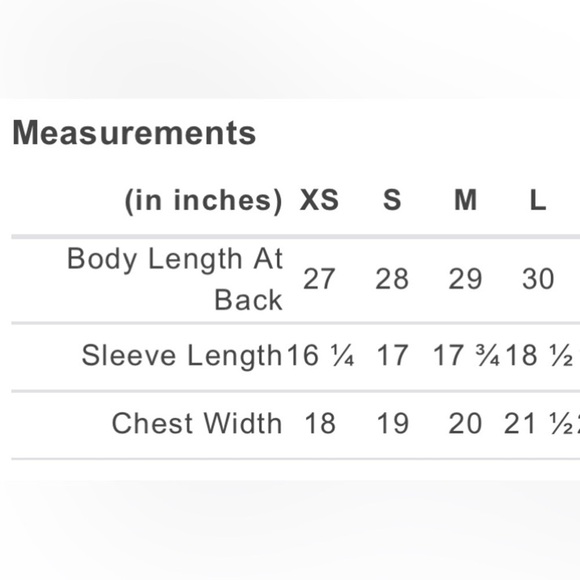Click body length value 29 for M

pos(465,279)
